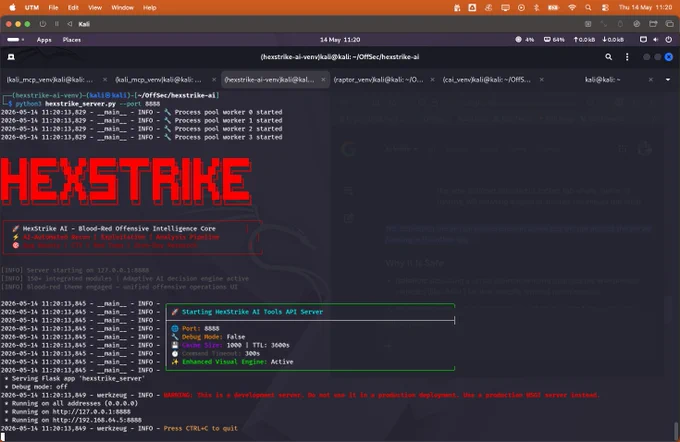680x442 pixels.
Task: Click the 'Debug Mode: False' line
Action: click(x=208, y=337)
